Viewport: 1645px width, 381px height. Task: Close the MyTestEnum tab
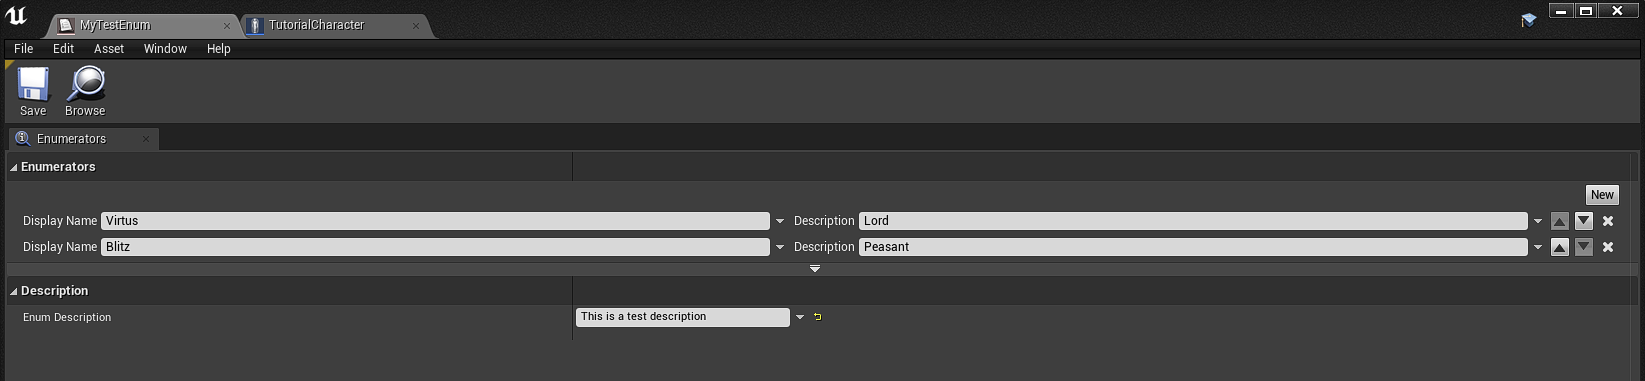point(227,26)
